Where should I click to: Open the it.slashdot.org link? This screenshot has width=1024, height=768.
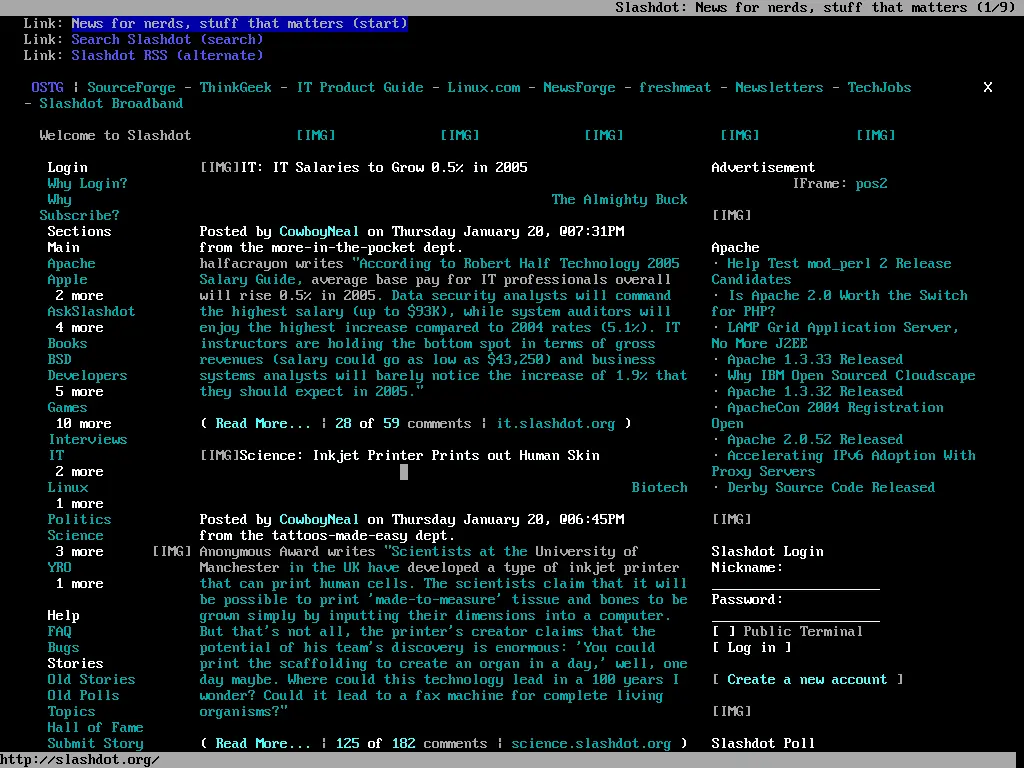click(556, 423)
